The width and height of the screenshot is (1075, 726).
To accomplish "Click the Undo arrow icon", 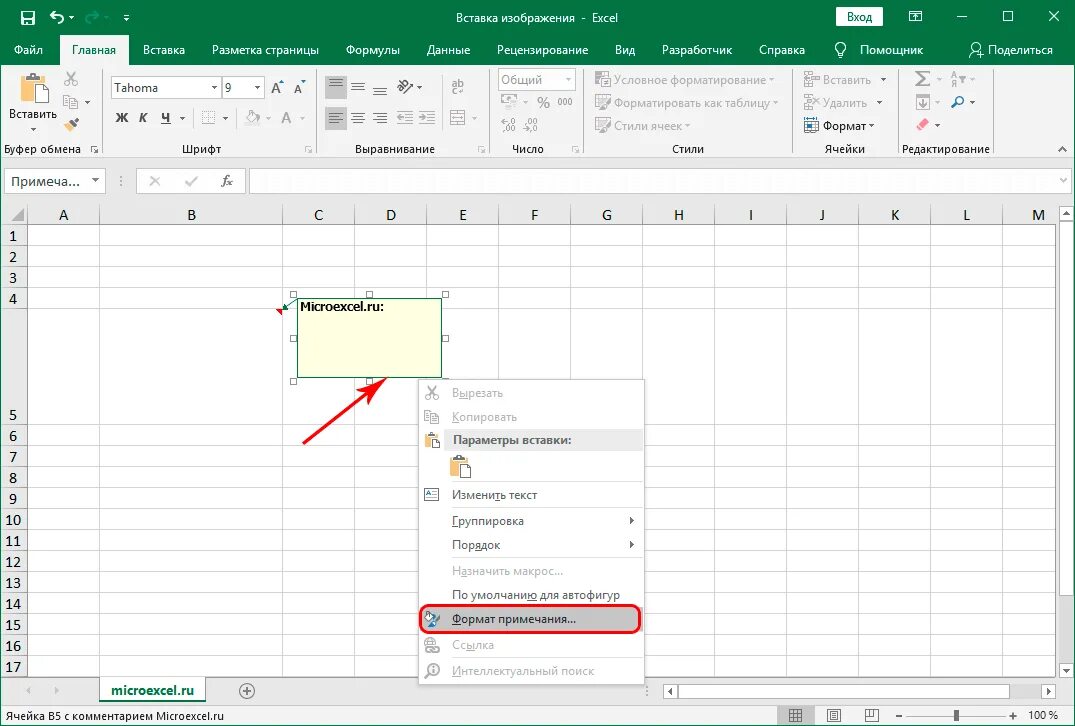I will 58,18.
